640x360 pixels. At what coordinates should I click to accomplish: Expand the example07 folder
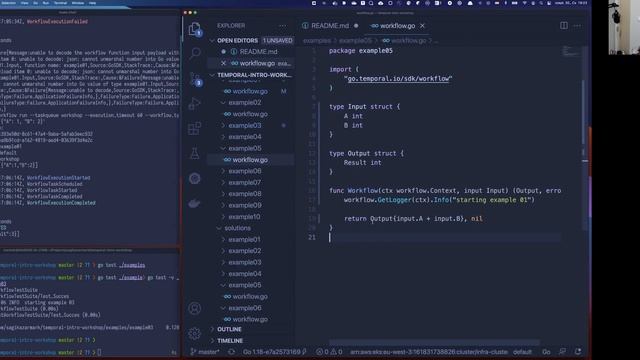244,182
